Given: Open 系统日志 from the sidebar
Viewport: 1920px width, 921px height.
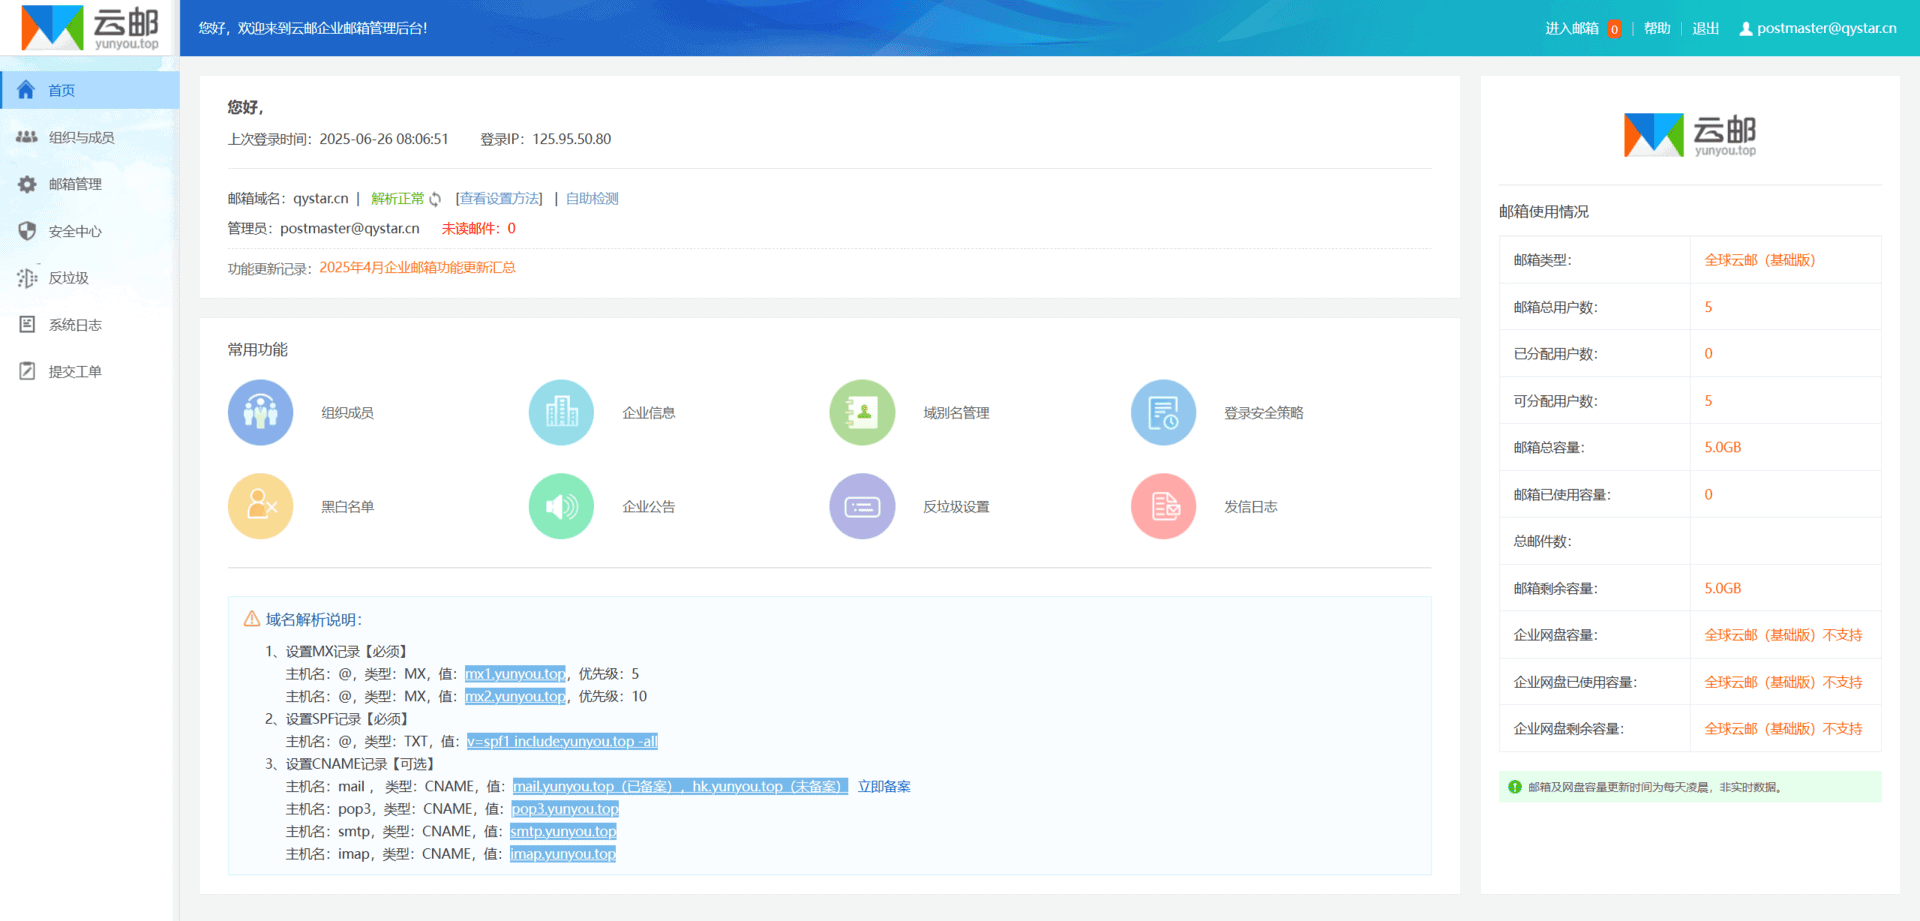Looking at the screenshot, I should coord(75,325).
